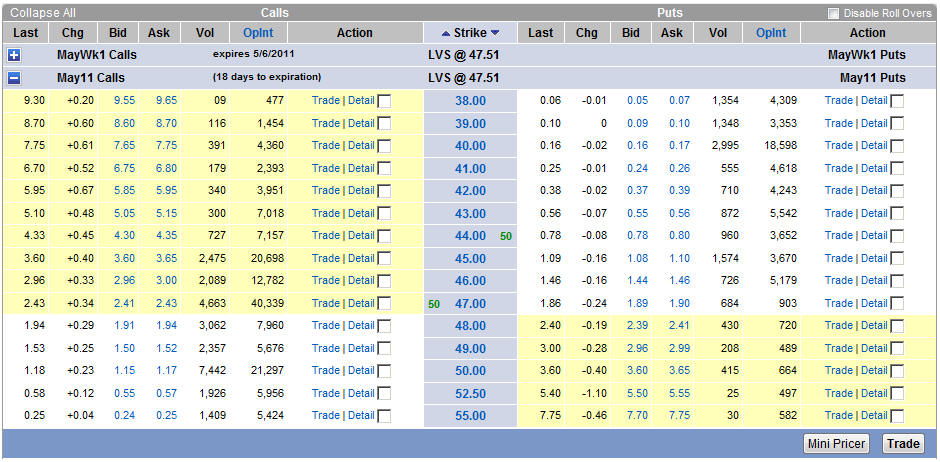
Task: Click Trade link for 40.00 put
Action: [838, 145]
